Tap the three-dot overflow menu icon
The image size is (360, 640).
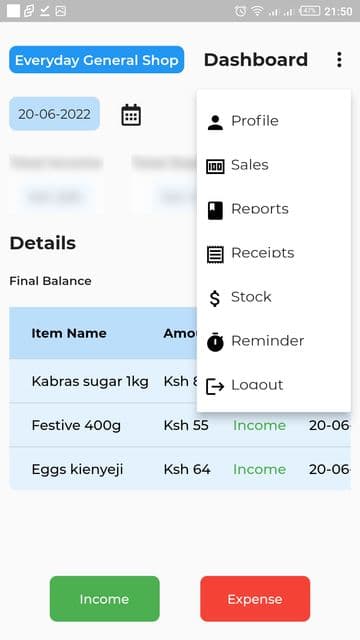tap(339, 60)
